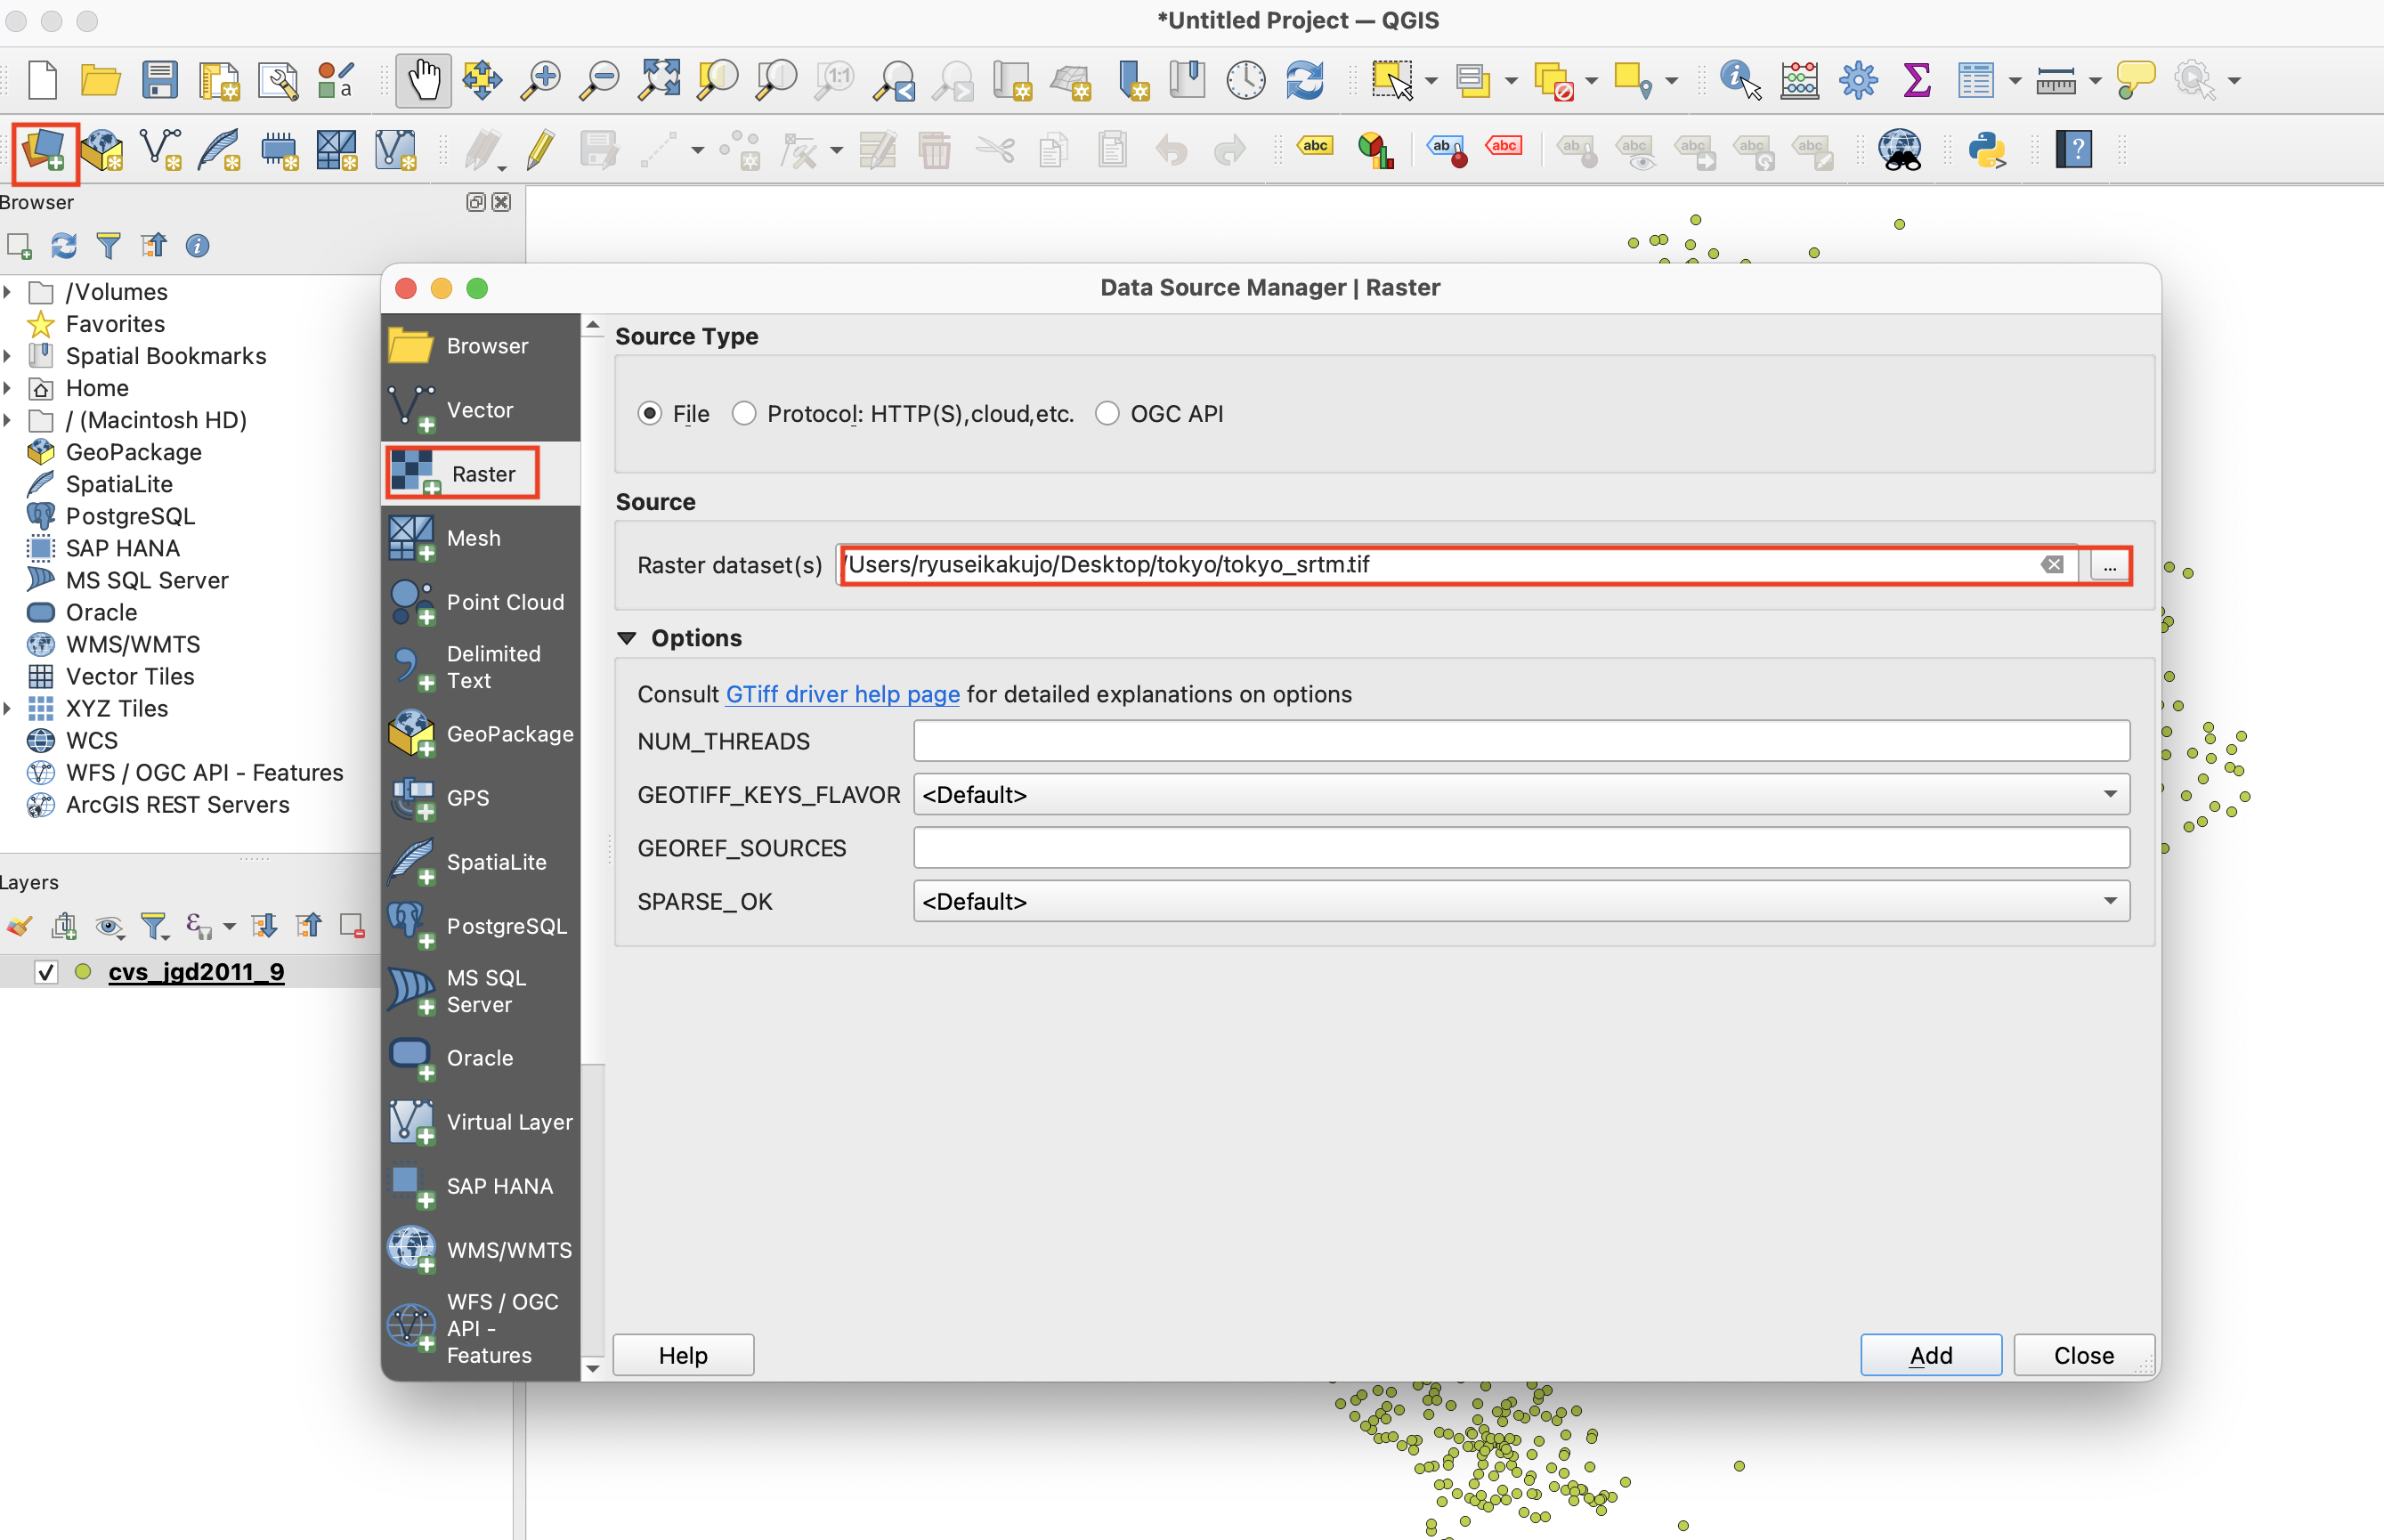Filter Browser panel with funnel icon

click(x=108, y=245)
